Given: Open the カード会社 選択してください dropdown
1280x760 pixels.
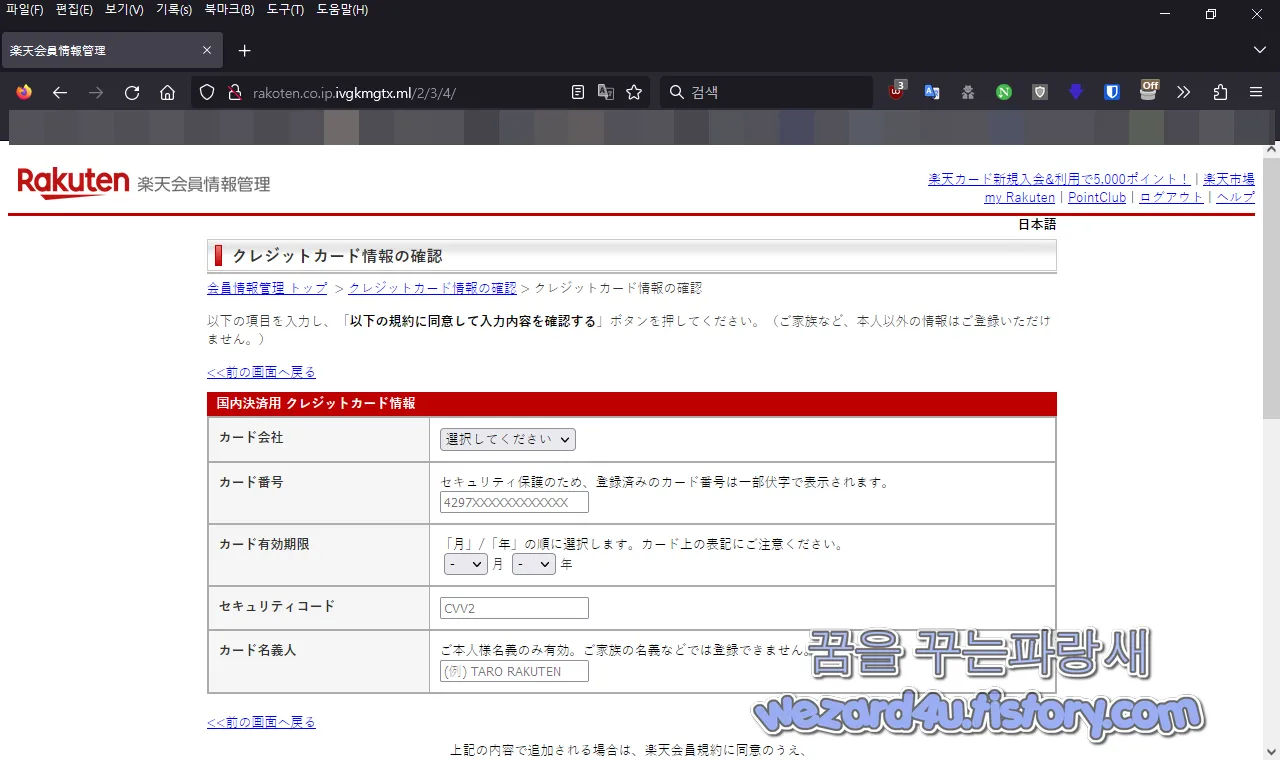Looking at the screenshot, I should tap(508, 439).
